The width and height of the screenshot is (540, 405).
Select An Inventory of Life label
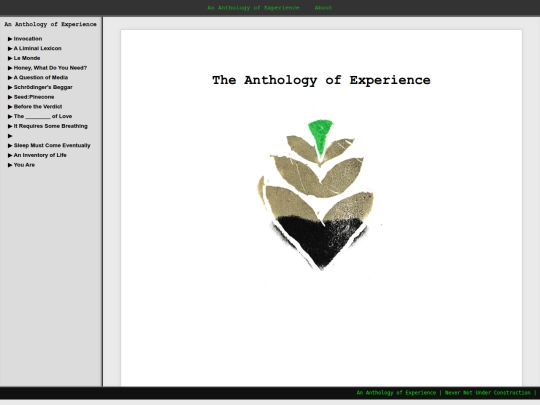tap(40, 155)
